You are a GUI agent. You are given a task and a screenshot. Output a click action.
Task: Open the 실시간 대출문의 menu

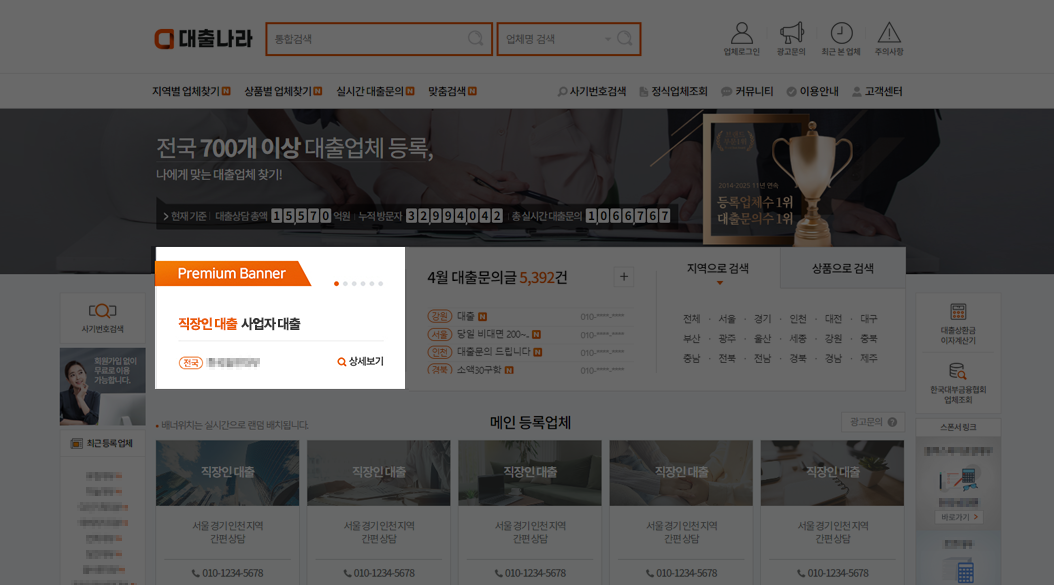(373, 89)
